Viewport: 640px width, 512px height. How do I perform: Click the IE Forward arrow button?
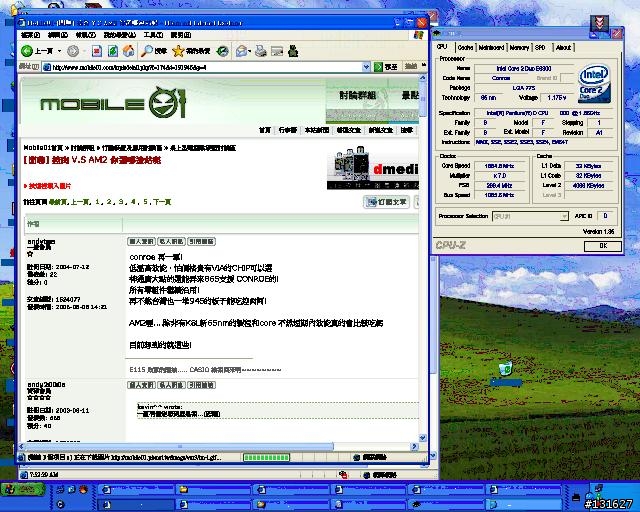tap(73, 51)
